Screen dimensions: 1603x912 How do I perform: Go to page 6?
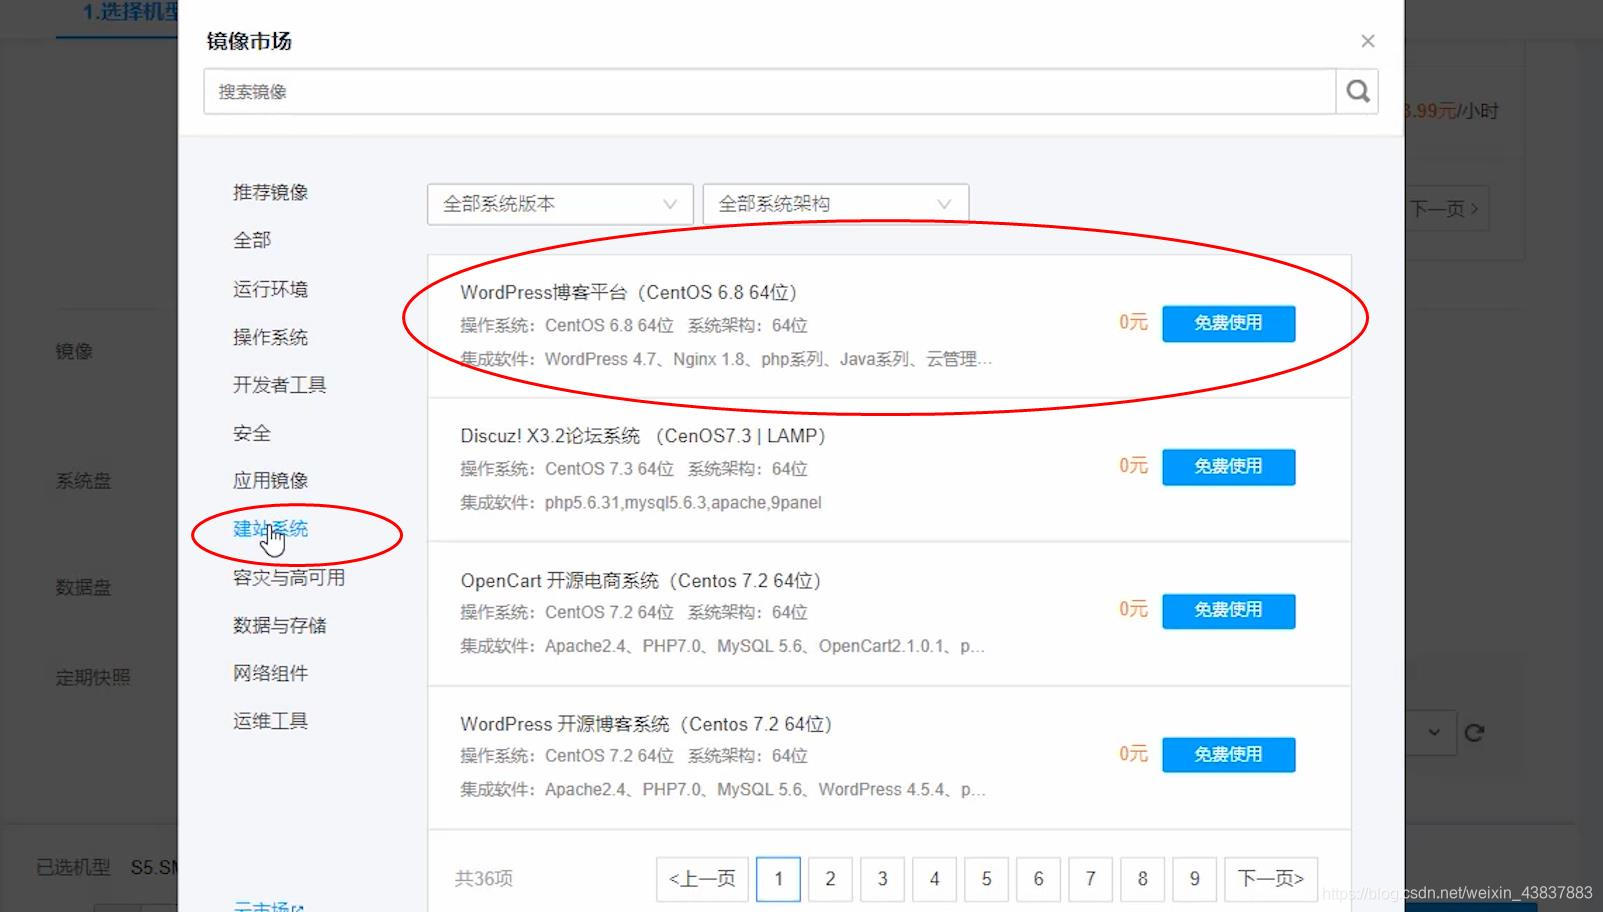(x=1038, y=879)
